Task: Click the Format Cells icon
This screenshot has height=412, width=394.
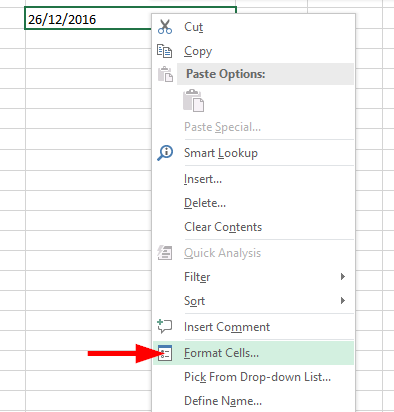Action: tap(165, 353)
